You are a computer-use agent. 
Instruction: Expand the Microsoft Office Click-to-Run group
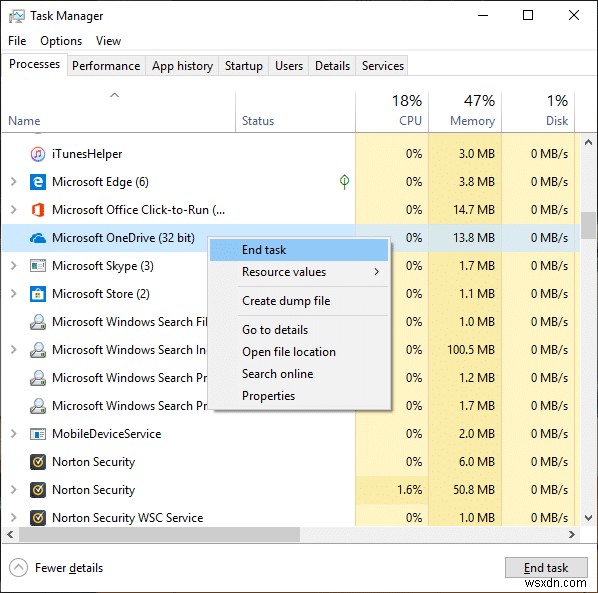click(x=13, y=210)
